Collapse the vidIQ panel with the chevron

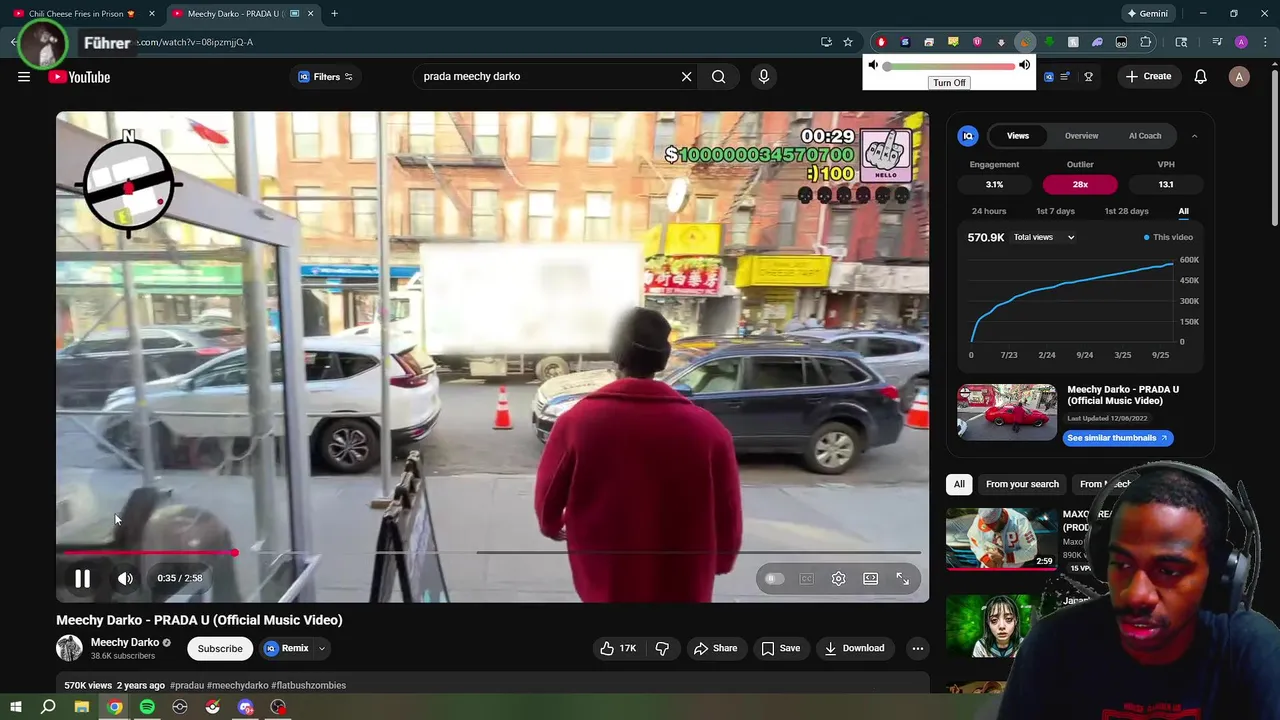[1194, 136]
